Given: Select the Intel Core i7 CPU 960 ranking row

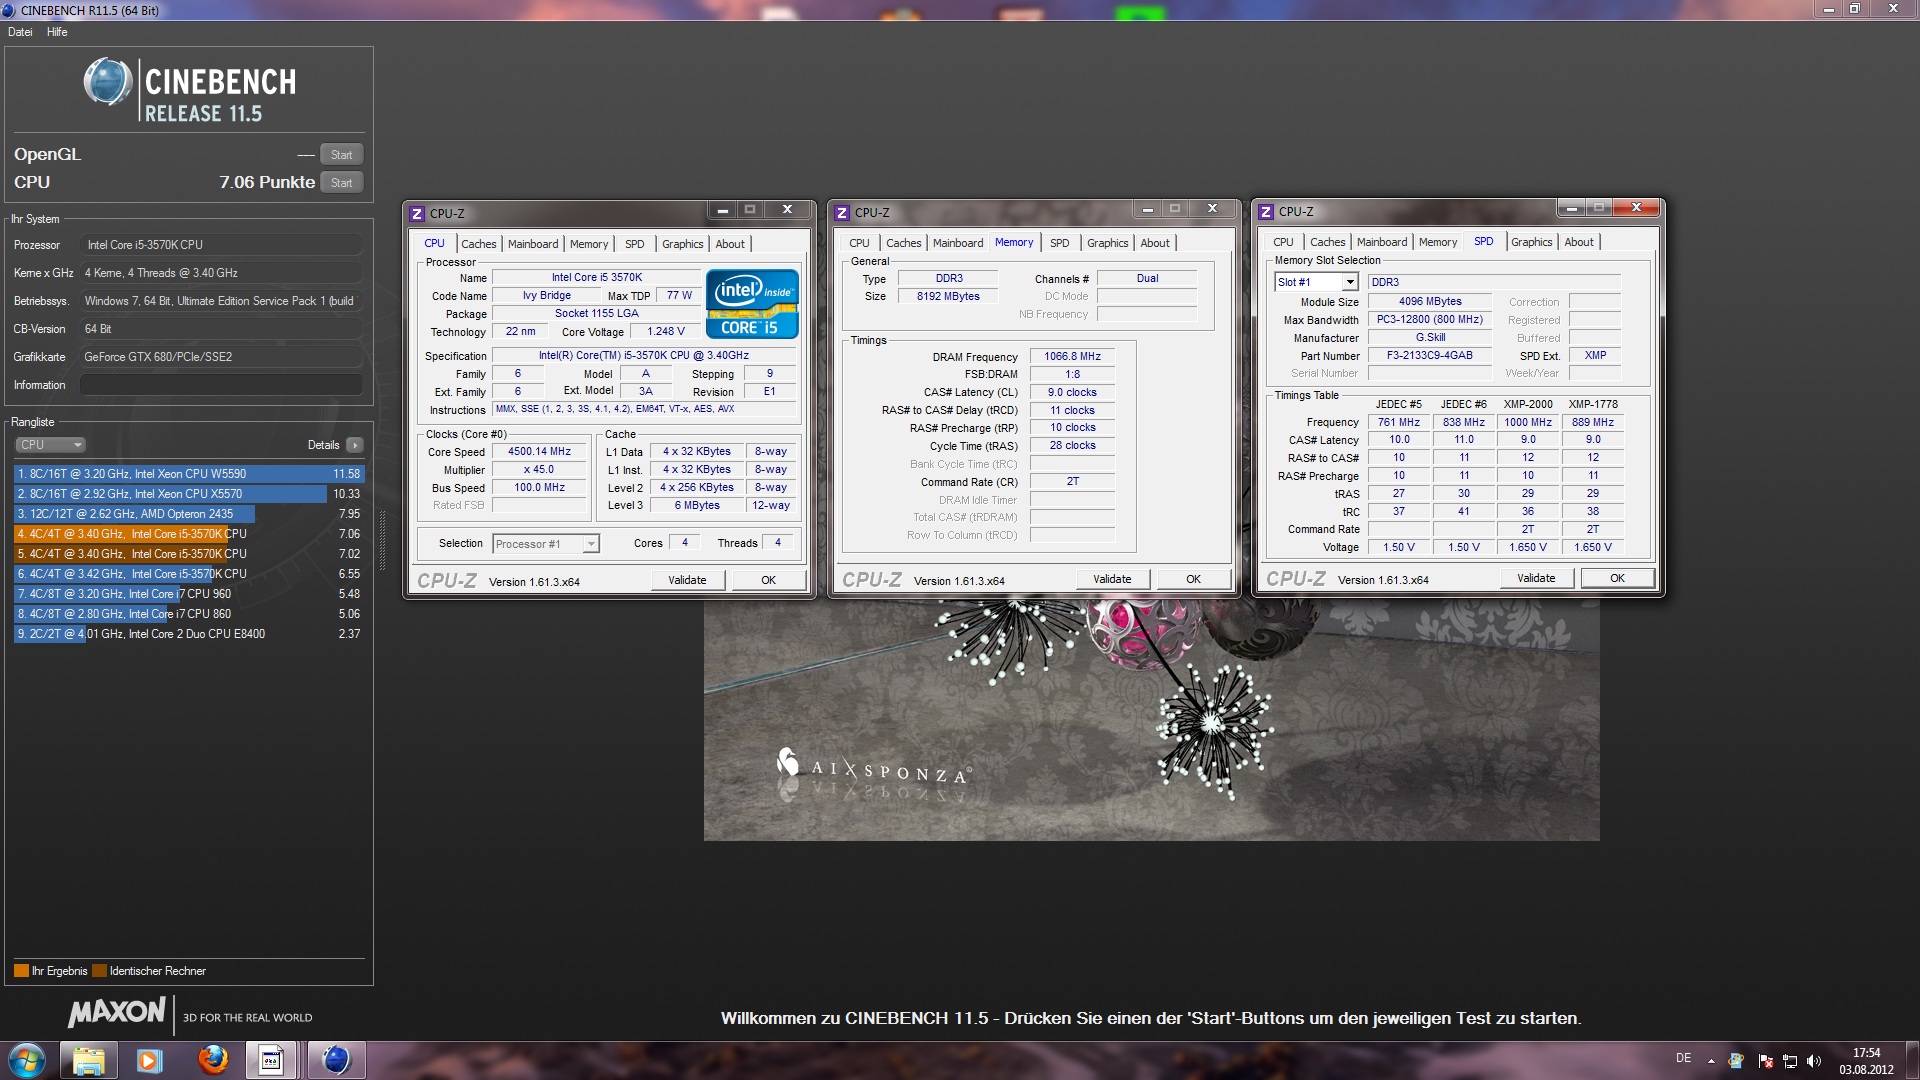Looking at the screenshot, I should [189, 594].
